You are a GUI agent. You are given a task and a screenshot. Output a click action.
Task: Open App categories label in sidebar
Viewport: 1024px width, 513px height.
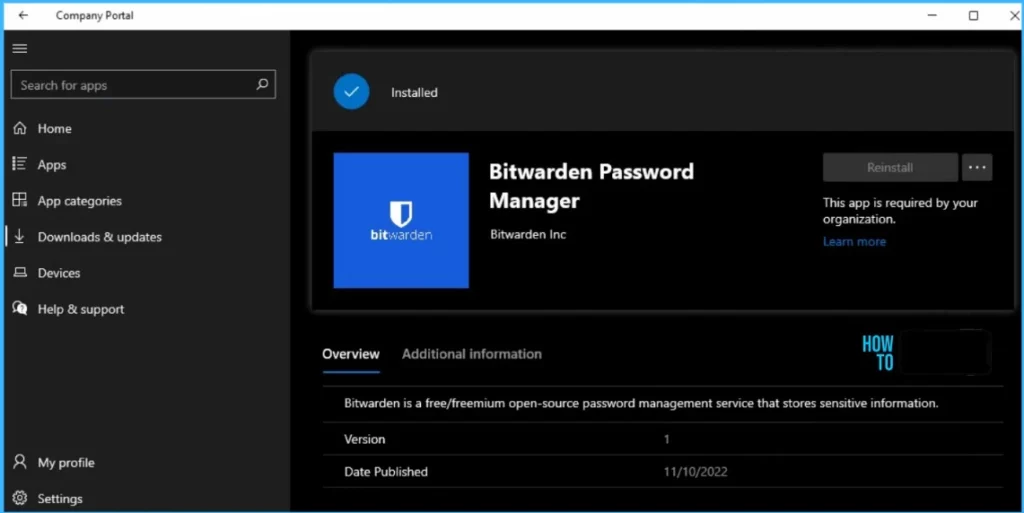pyautogui.click(x=79, y=201)
